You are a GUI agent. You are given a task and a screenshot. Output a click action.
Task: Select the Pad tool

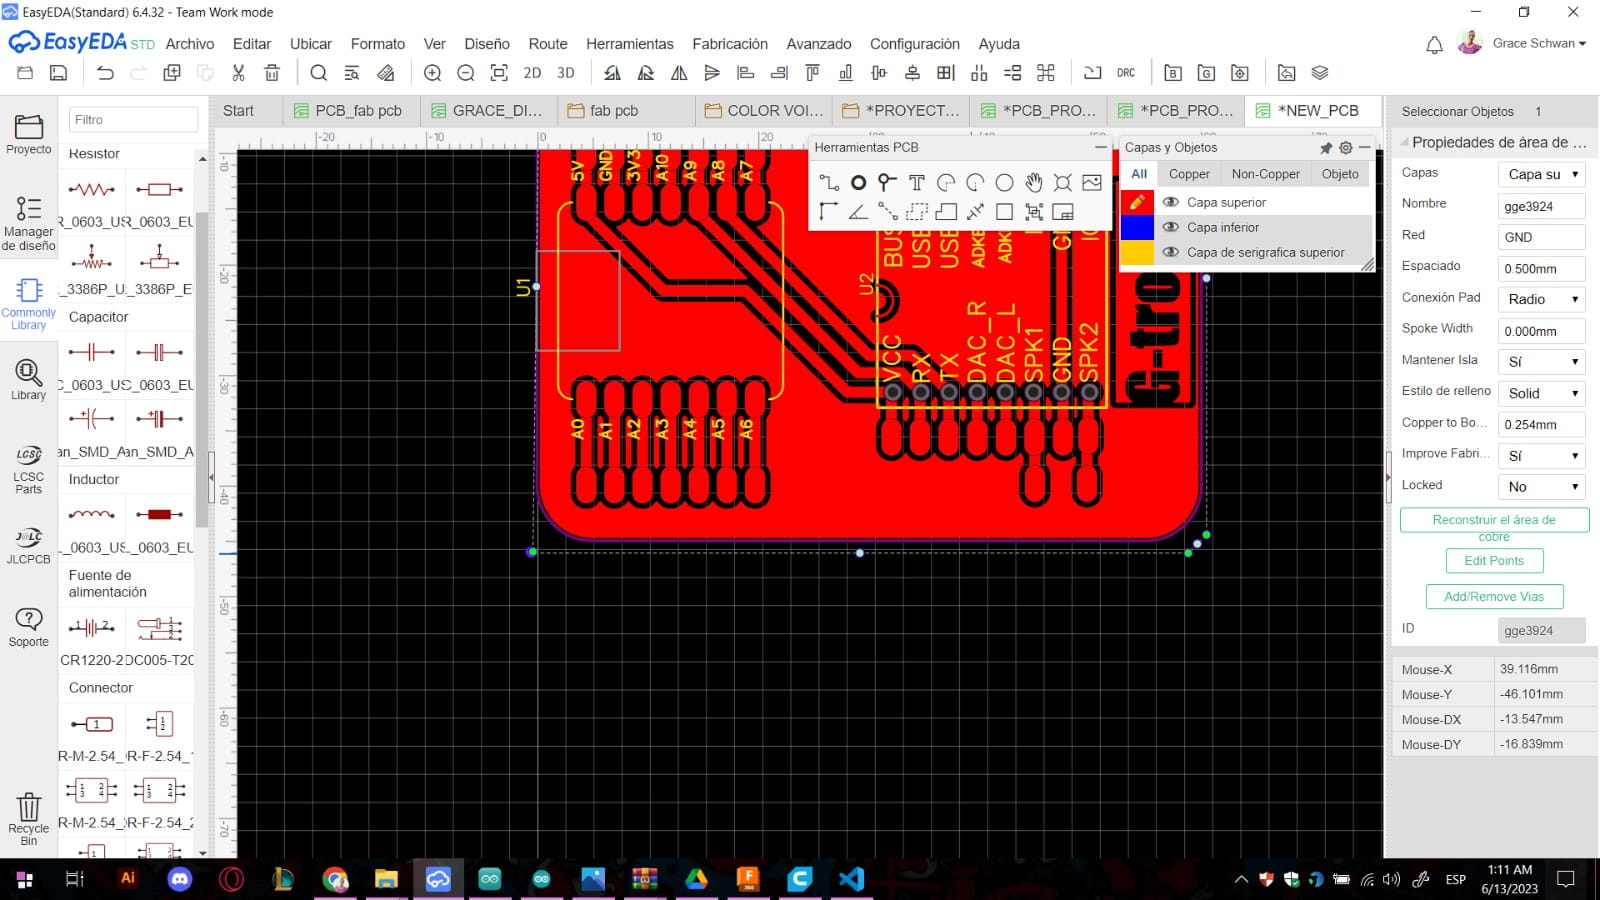[x=858, y=182]
